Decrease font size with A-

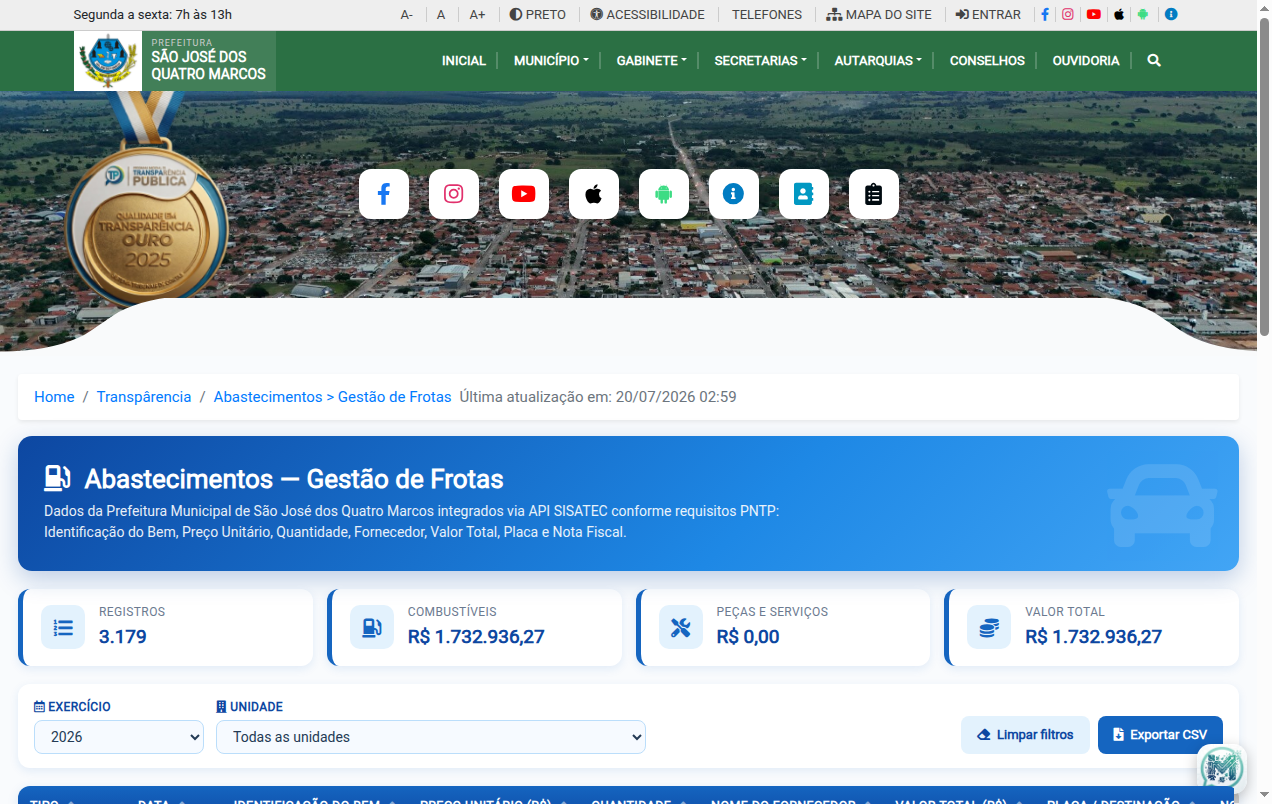tap(407, 15)
